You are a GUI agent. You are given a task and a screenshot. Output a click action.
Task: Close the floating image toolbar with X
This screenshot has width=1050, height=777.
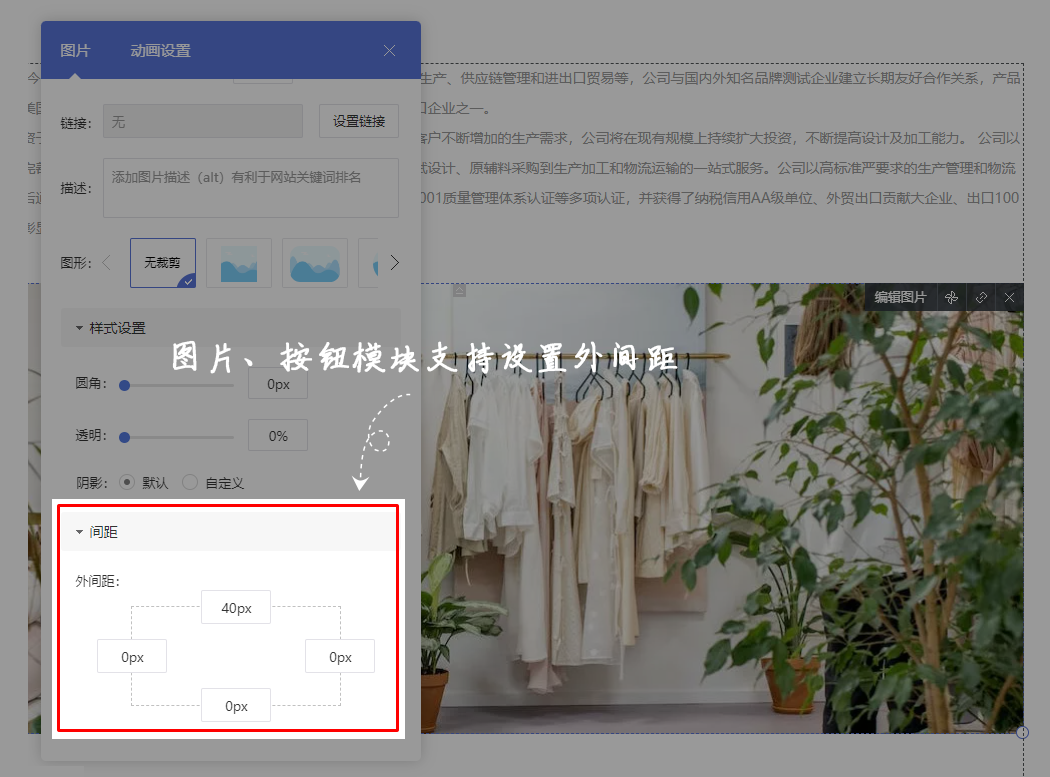[x=1009, y=297]
